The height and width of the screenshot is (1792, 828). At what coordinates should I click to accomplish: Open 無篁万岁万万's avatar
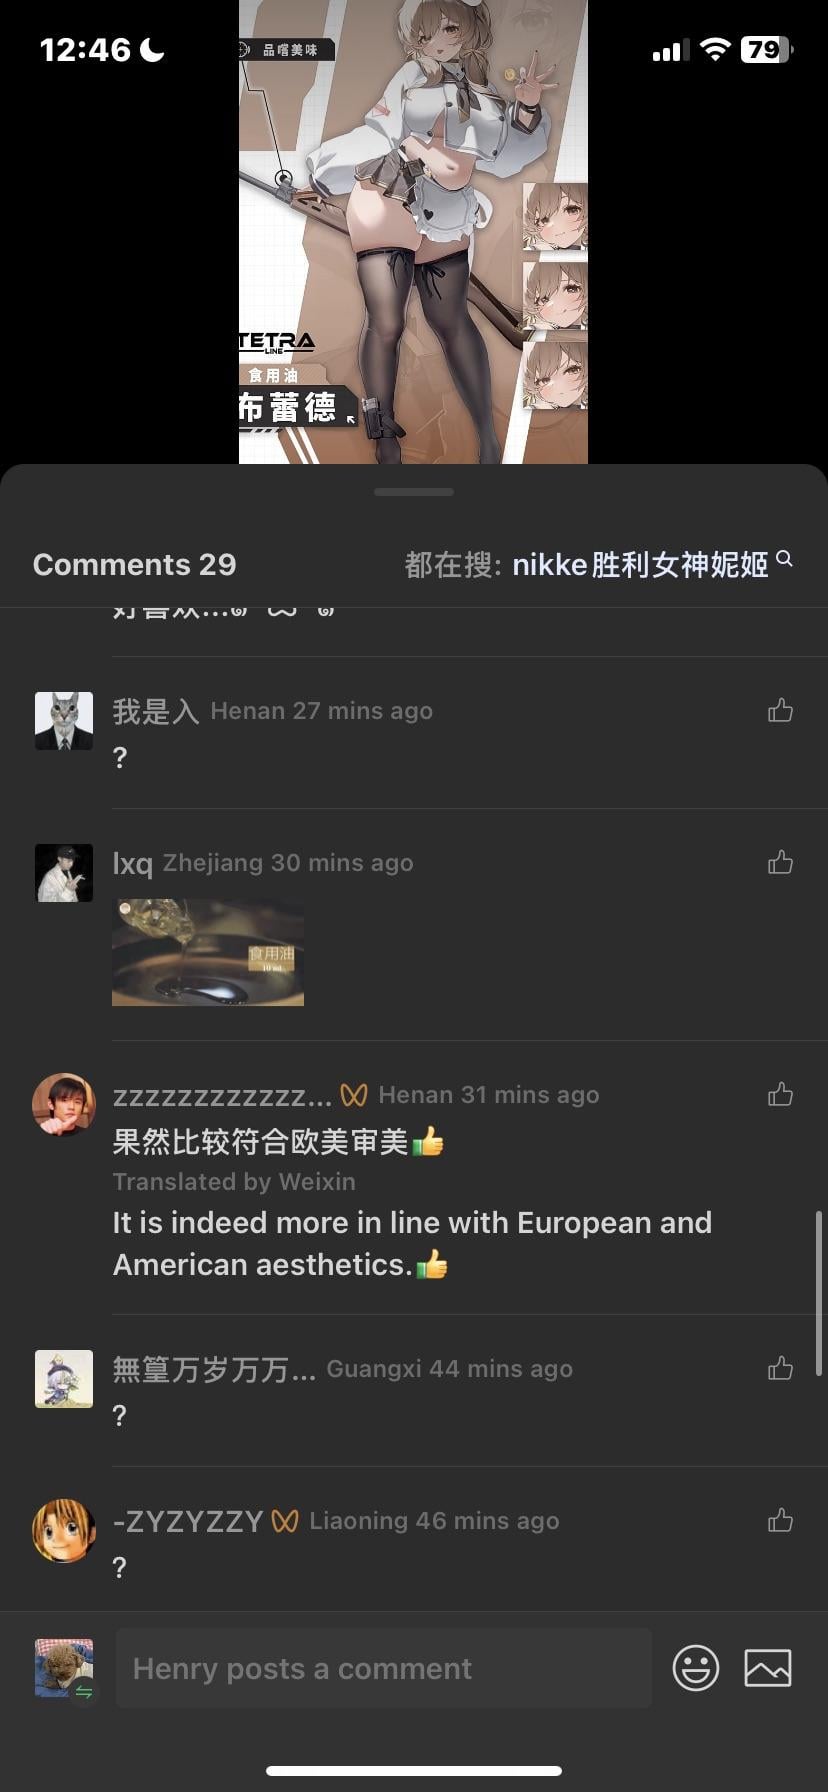[x=64, y=1379]
